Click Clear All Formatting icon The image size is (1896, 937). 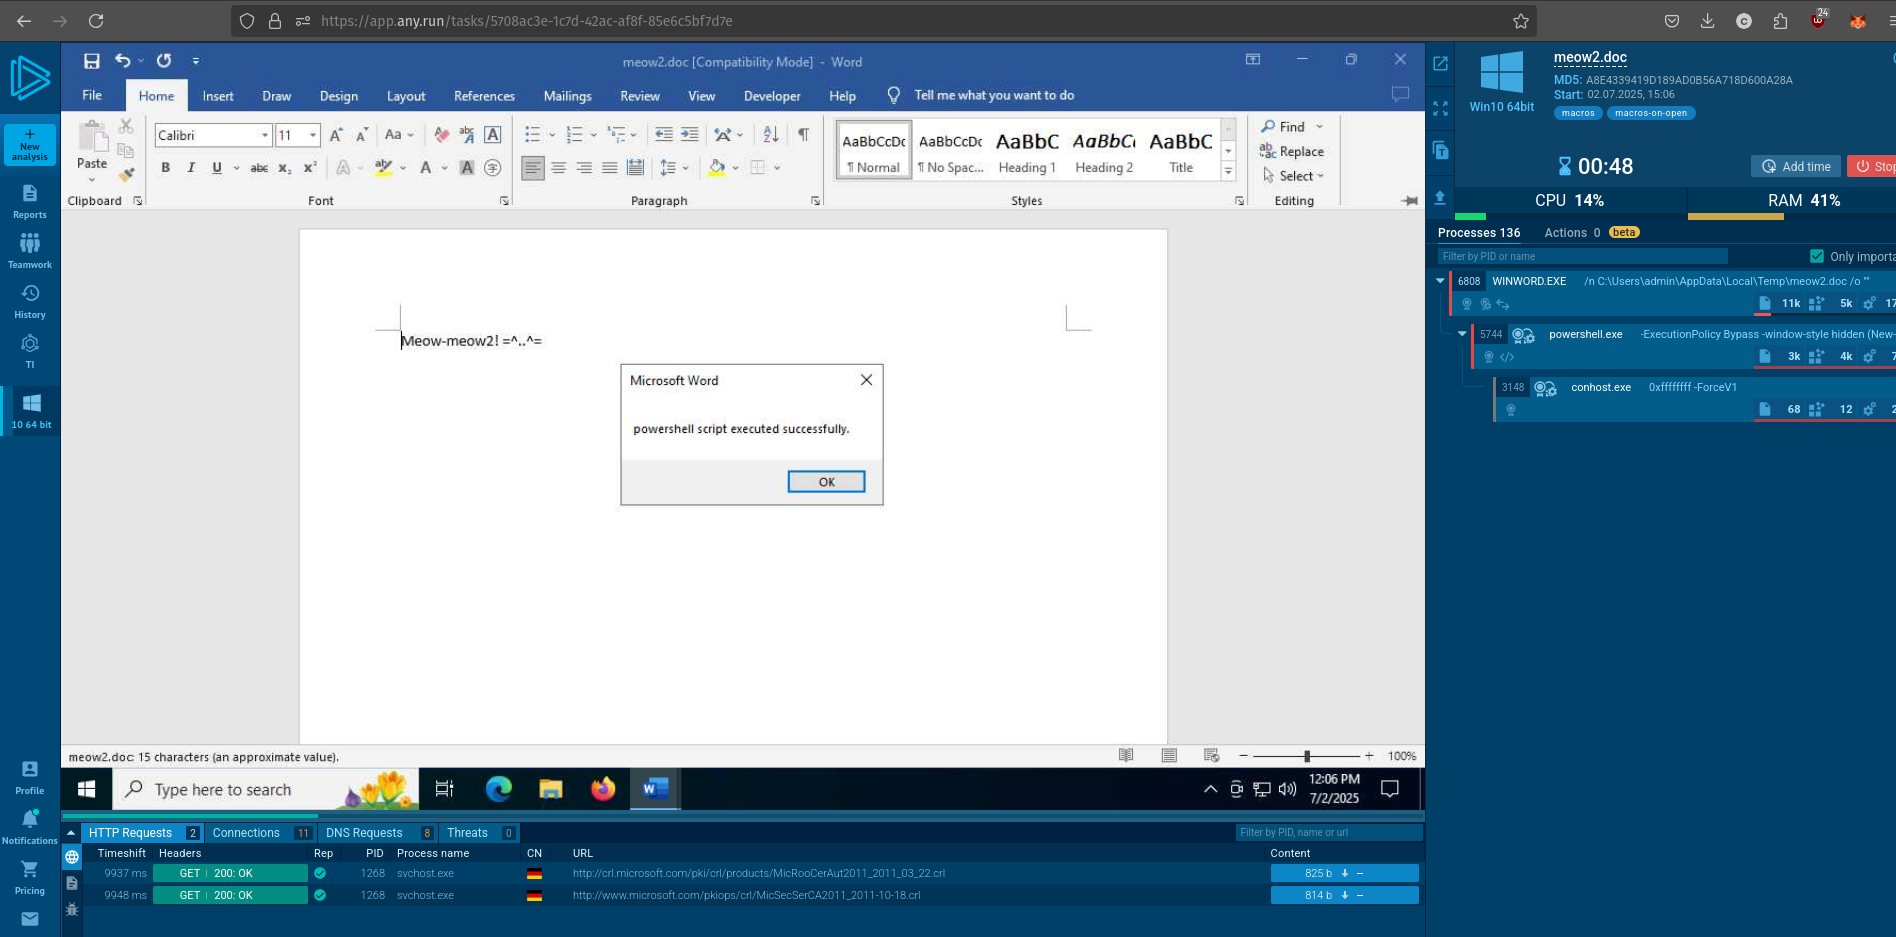point(441,134)
